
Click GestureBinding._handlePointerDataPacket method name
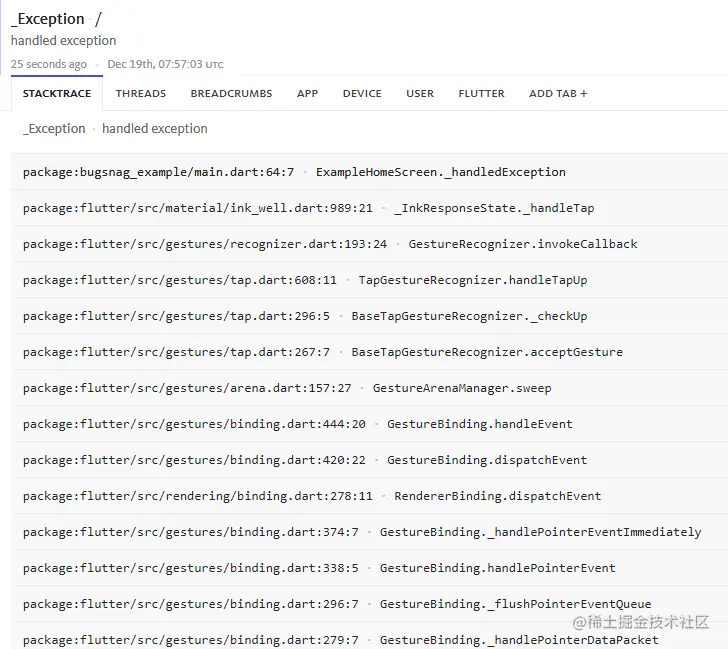[519, 640]
